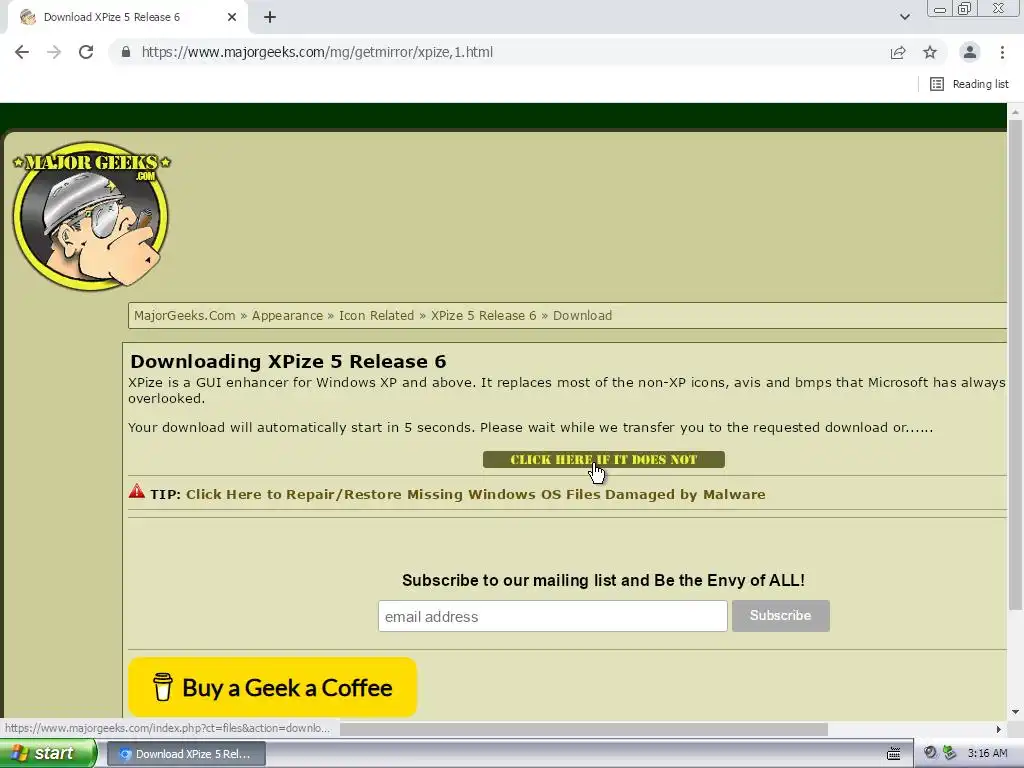
Task: Click the MajorGeeks logo
Action: tap(91, 216)
